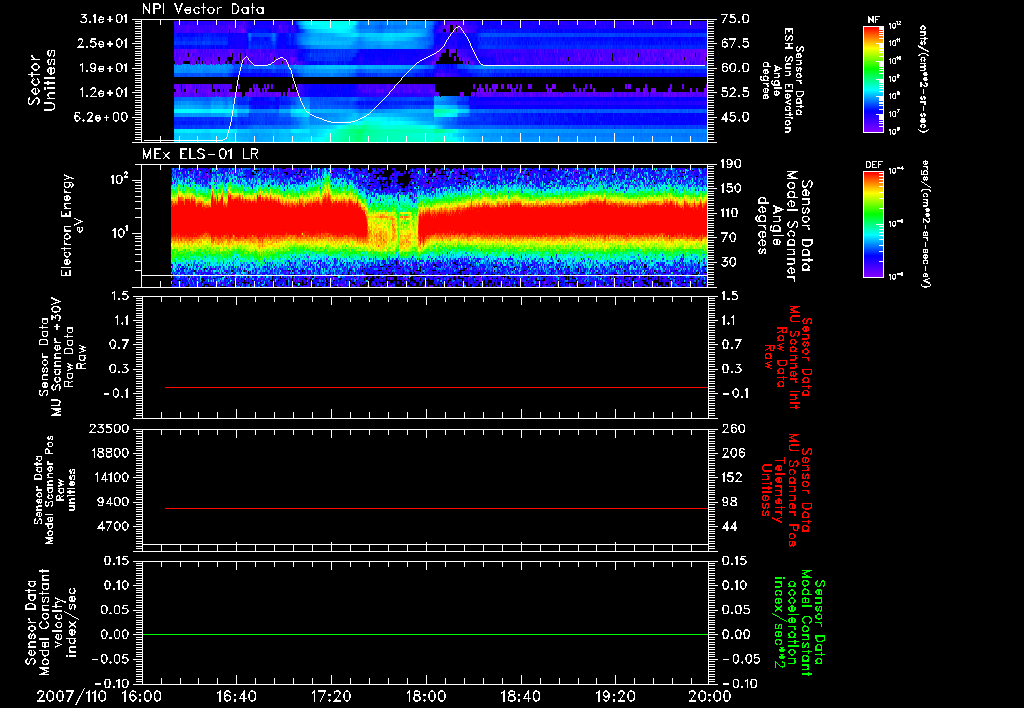Screen dimensions: 1024x708
Task: Click the "16:40" time axis label
Action: coord(236,696)
